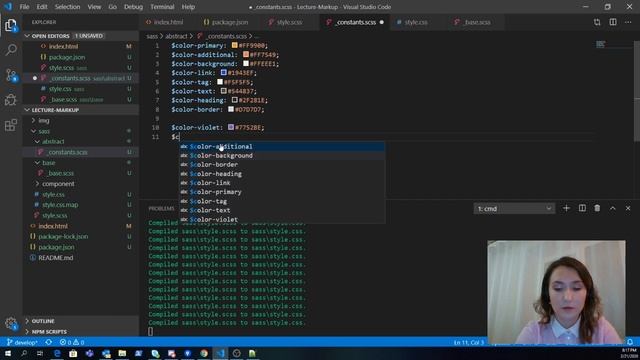Maximize the terminal panel with up chevron
The height and width of the screenshot is (360, 640).
tap(613, 208)
